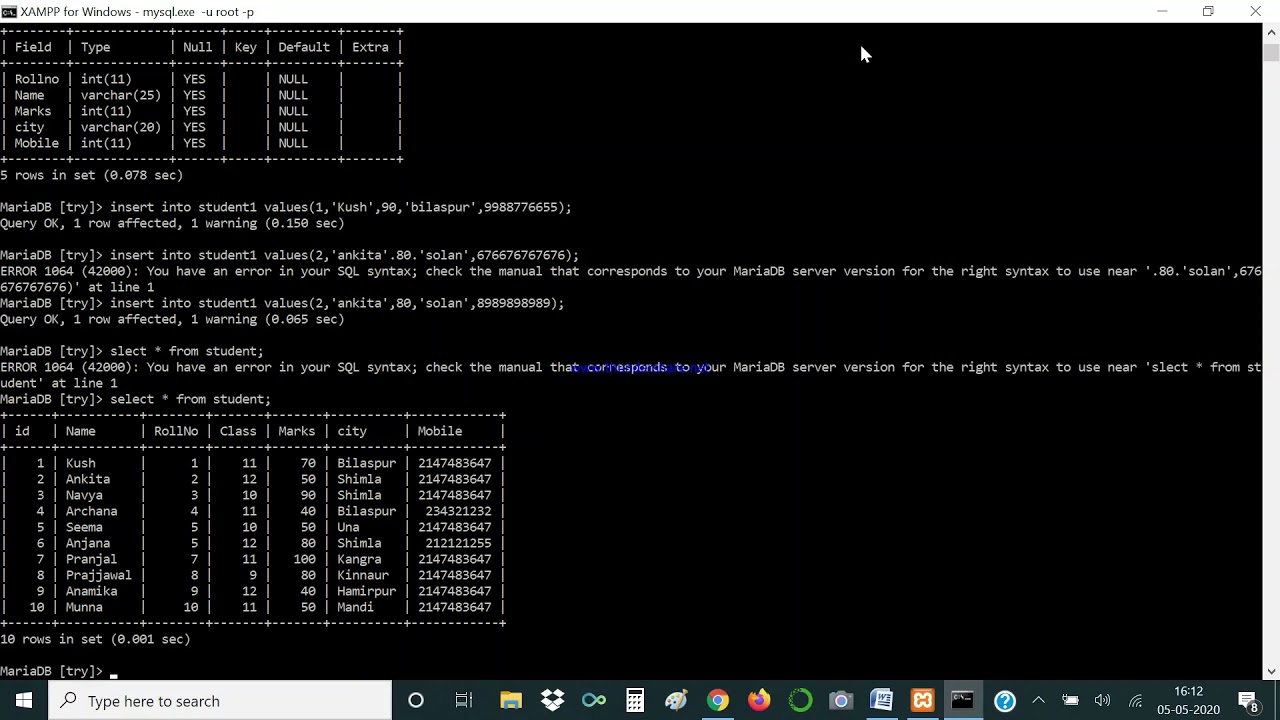Viewport: 1280px width, 720px height.
Task: Click the Extra column header
Action: (370, 47)
